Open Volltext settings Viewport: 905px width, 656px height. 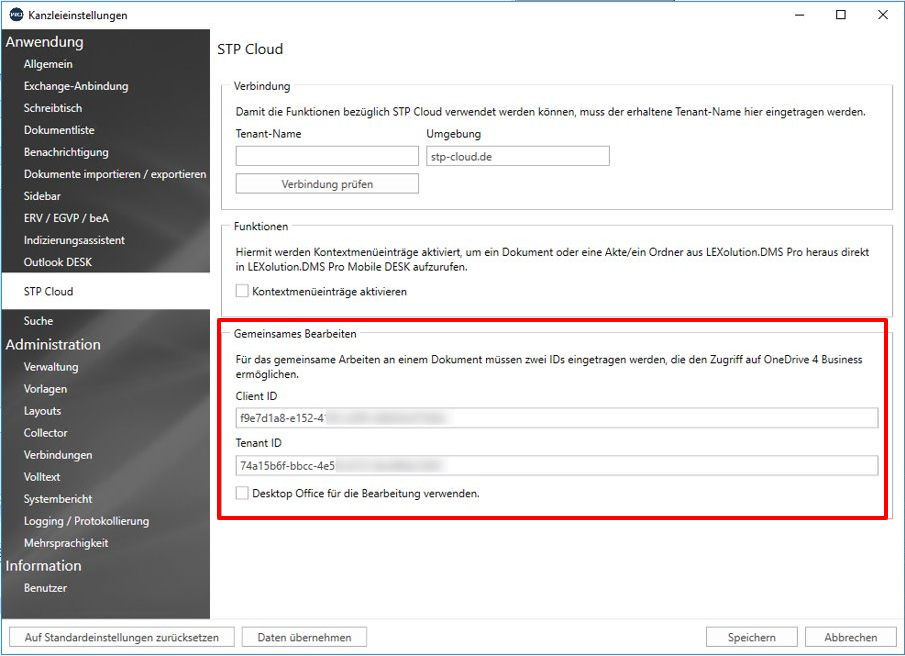[x=42, y=477]
